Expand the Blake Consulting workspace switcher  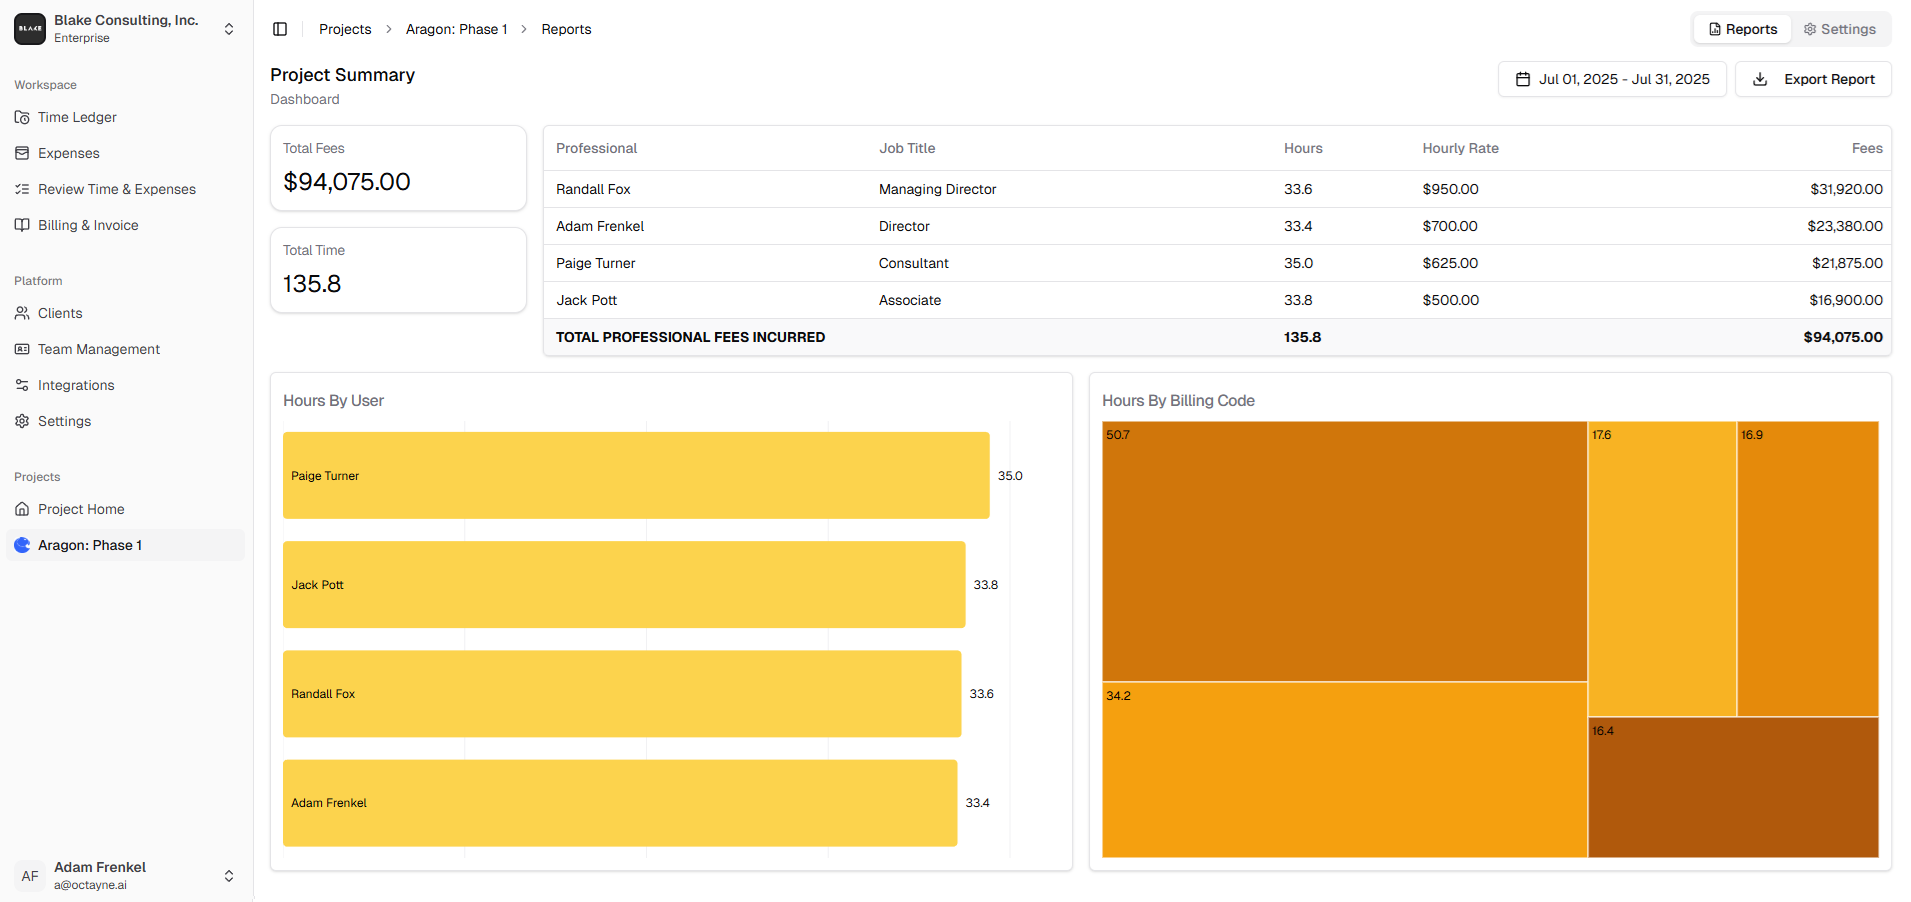coord(229,29)
